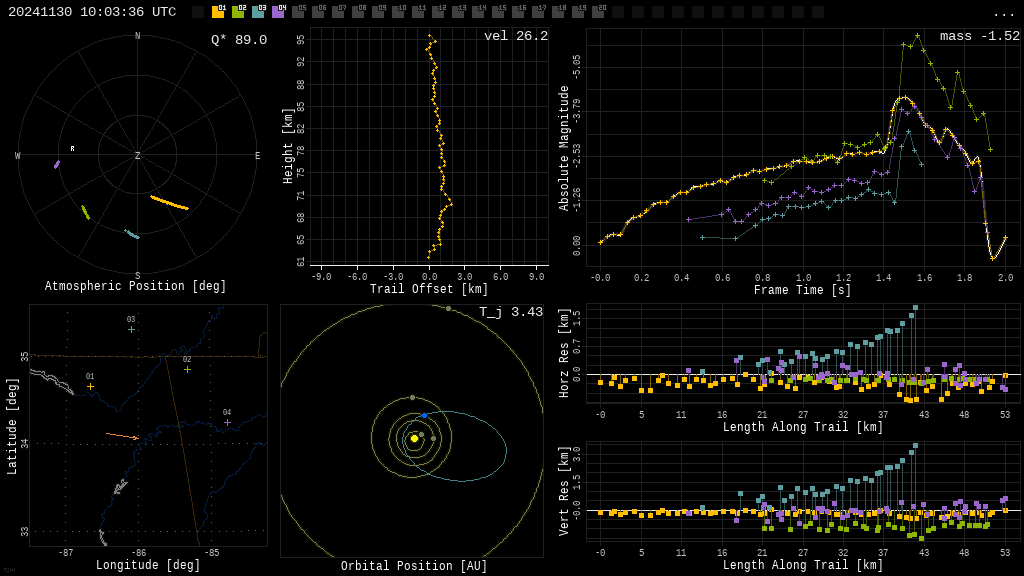Select the gray station 05 slot
Image resolution: width=1024 pixels, height=576 pixels.
298,11
